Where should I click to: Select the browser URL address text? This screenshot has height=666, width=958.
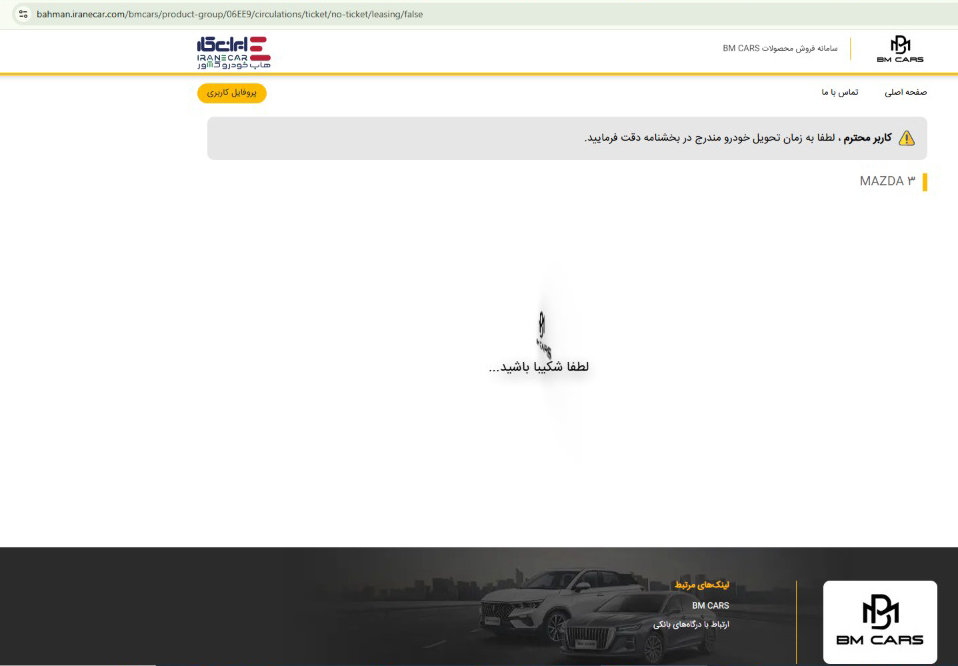pyautogui.click(x=230, y=14)
